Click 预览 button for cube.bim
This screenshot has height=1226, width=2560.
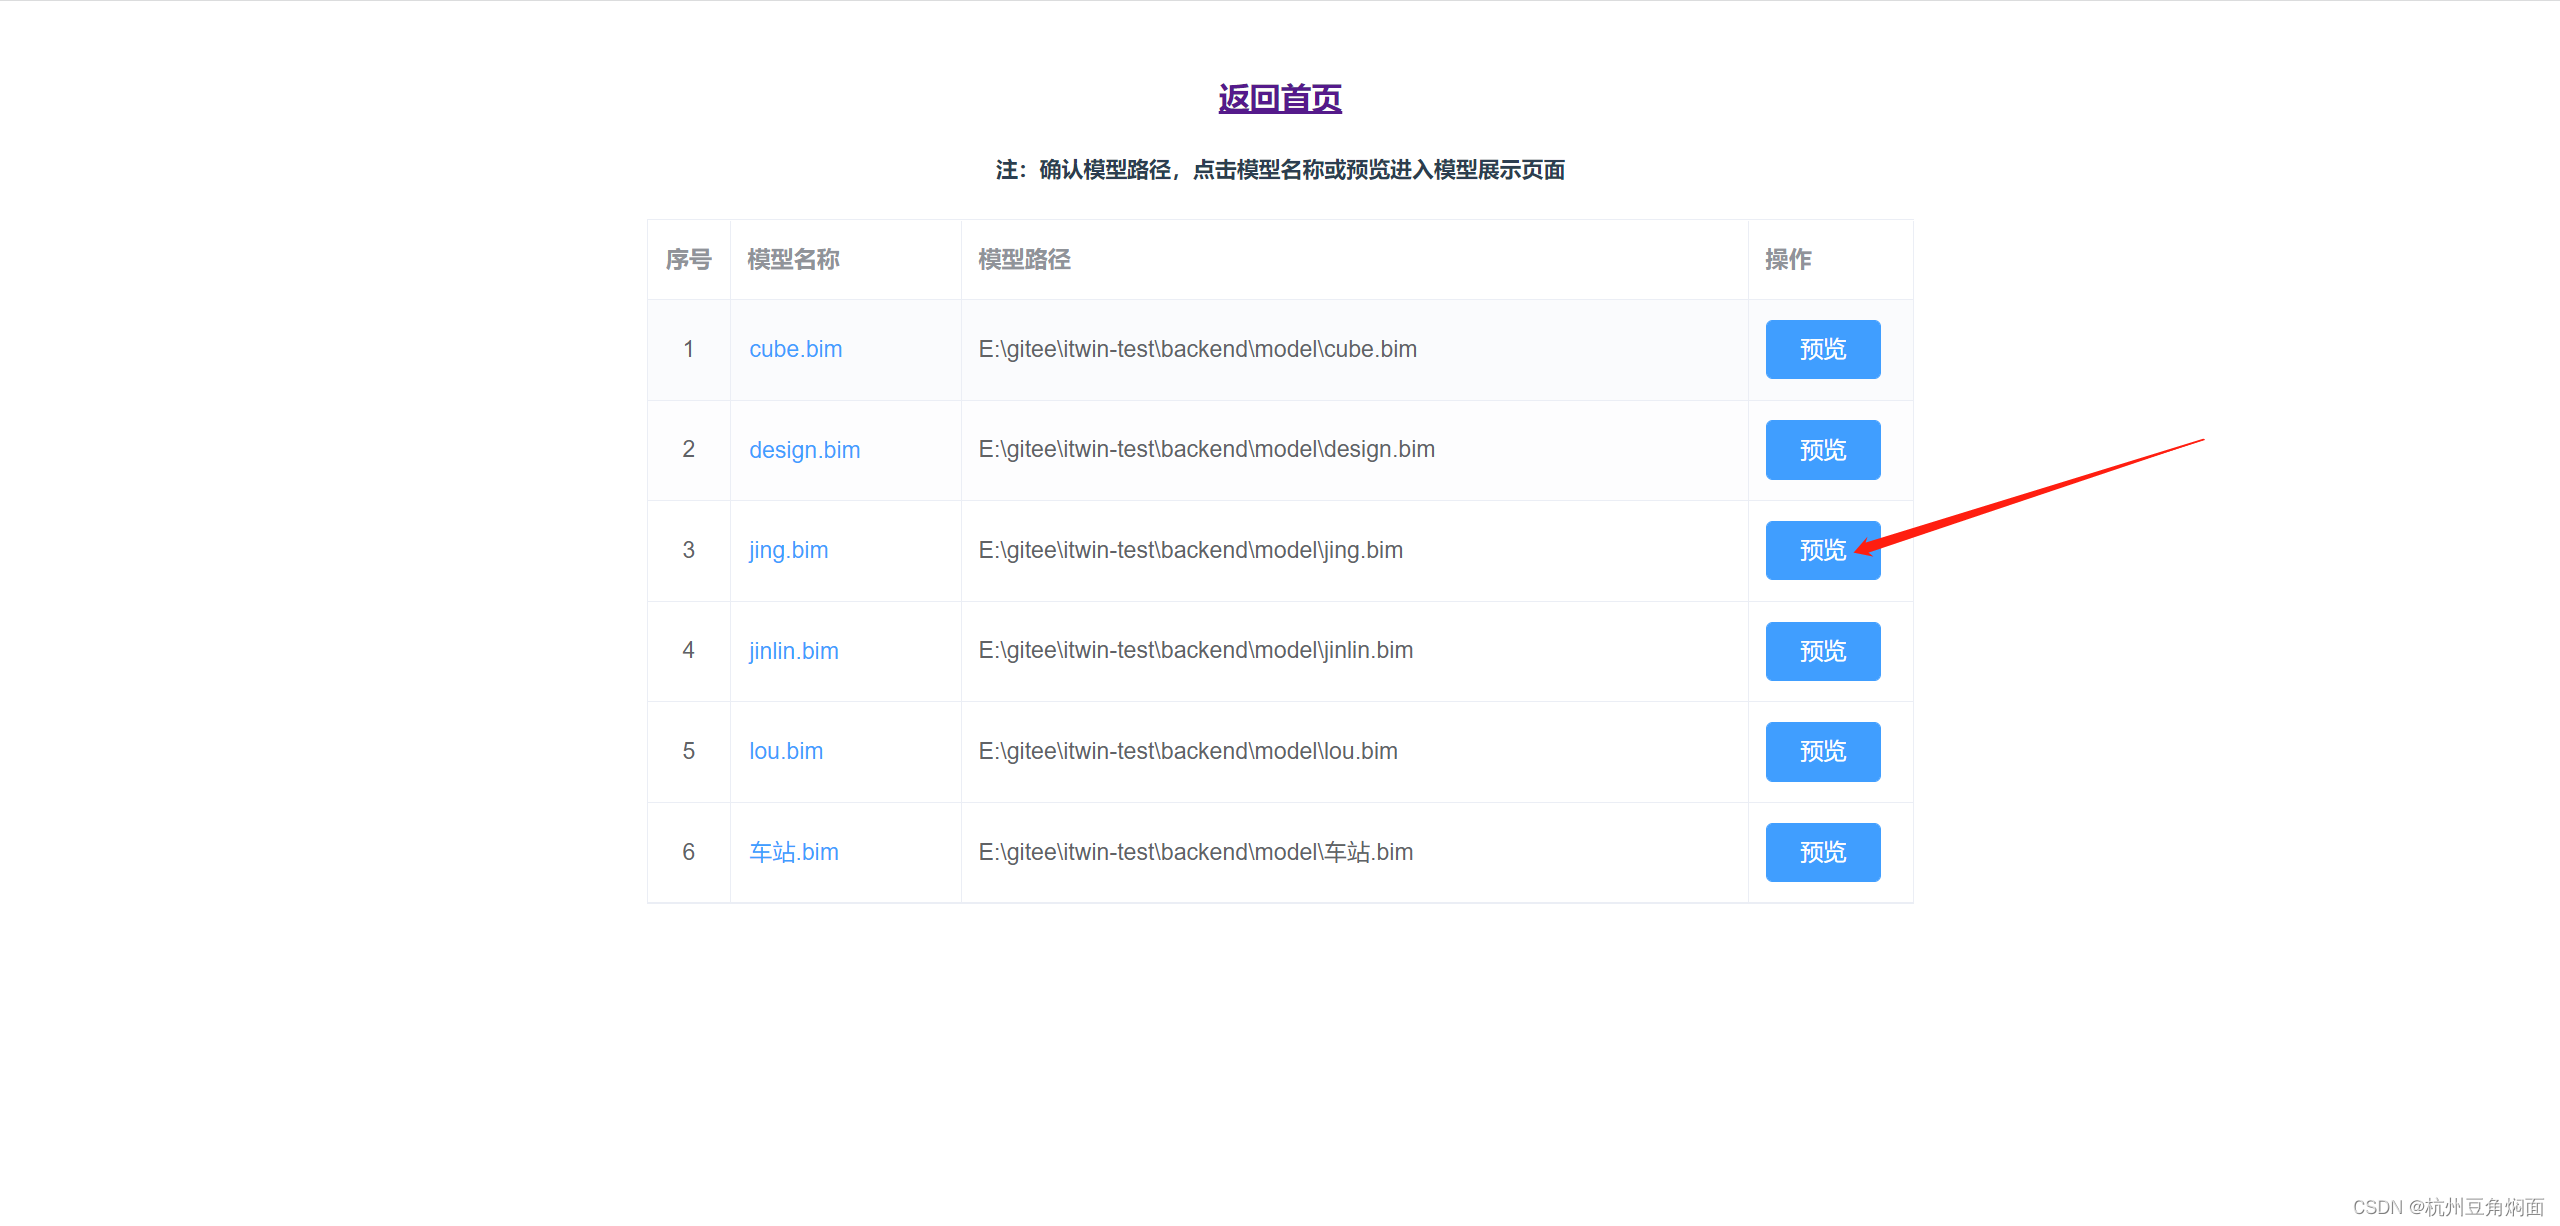tap(1822, 349)
